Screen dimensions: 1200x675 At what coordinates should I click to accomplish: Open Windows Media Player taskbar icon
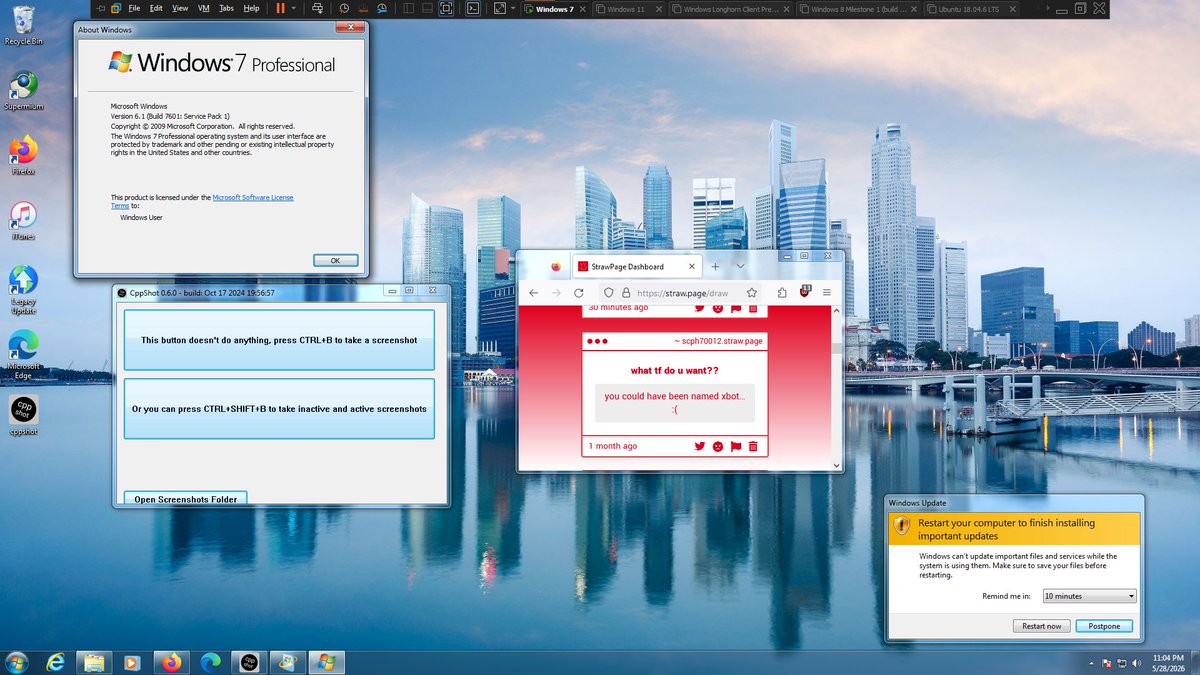pyautogui.click(x=131, y=662)
